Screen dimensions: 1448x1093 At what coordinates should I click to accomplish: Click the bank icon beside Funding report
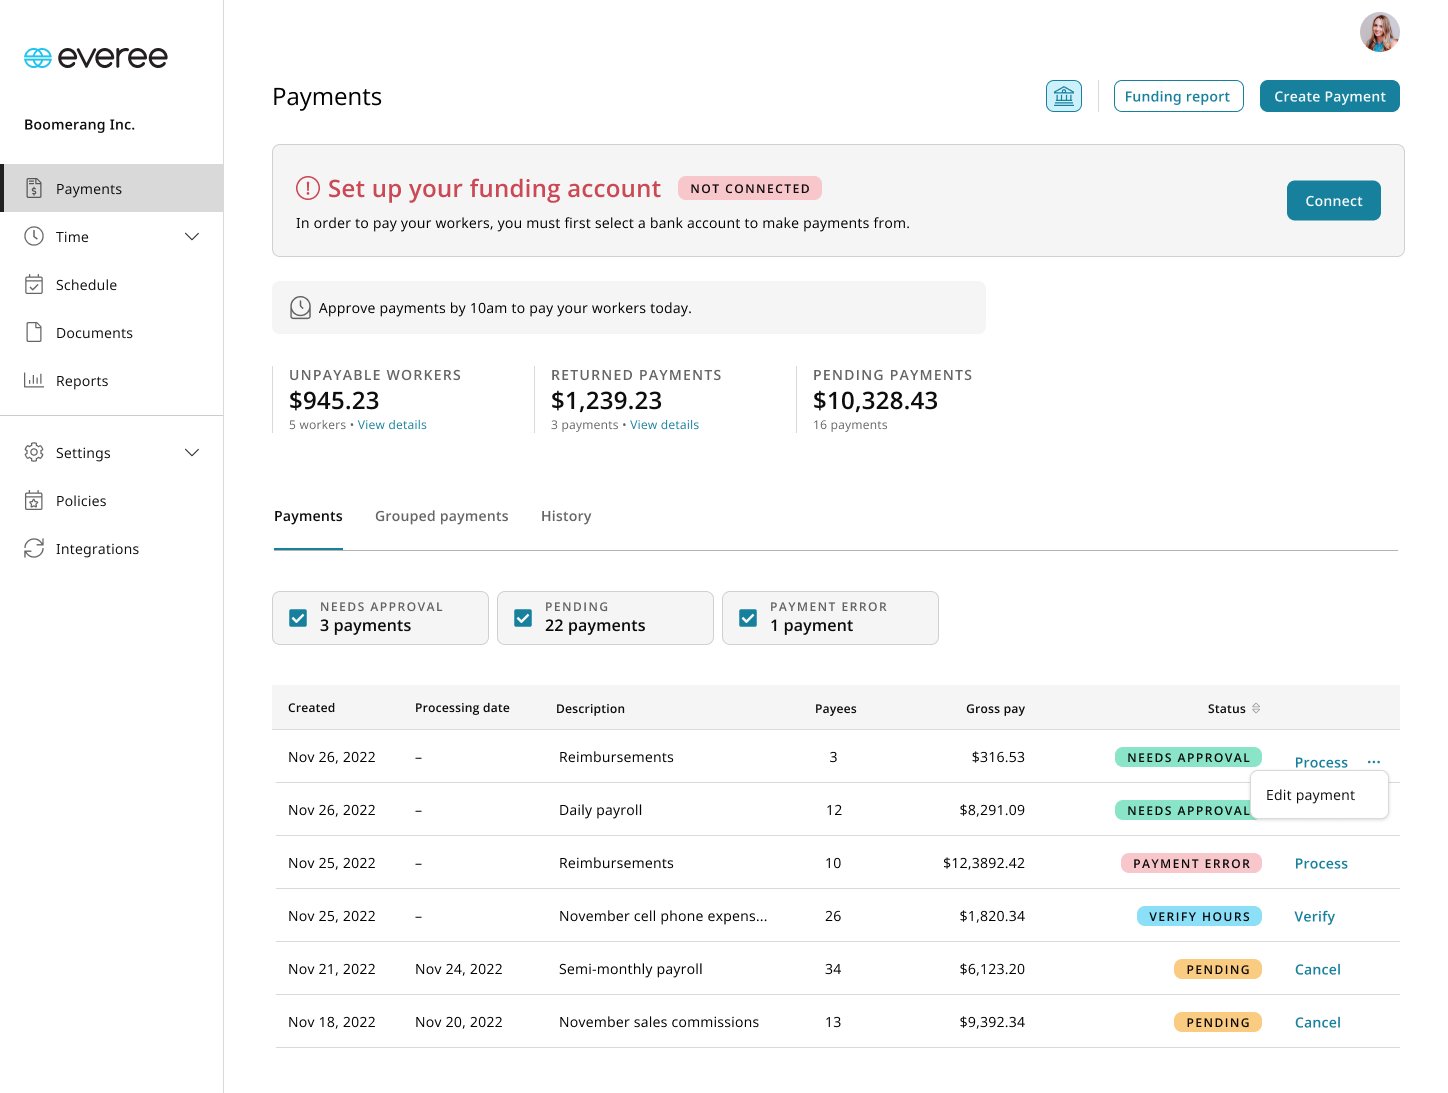pos(1064,95)
